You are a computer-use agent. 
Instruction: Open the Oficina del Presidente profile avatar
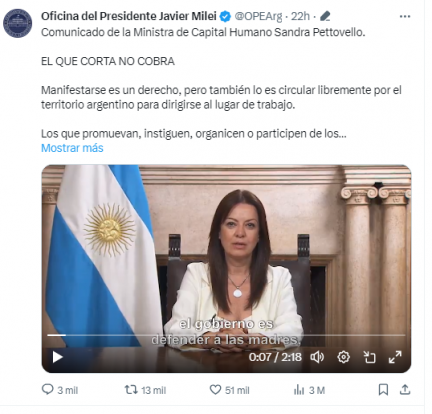point(18,23)
